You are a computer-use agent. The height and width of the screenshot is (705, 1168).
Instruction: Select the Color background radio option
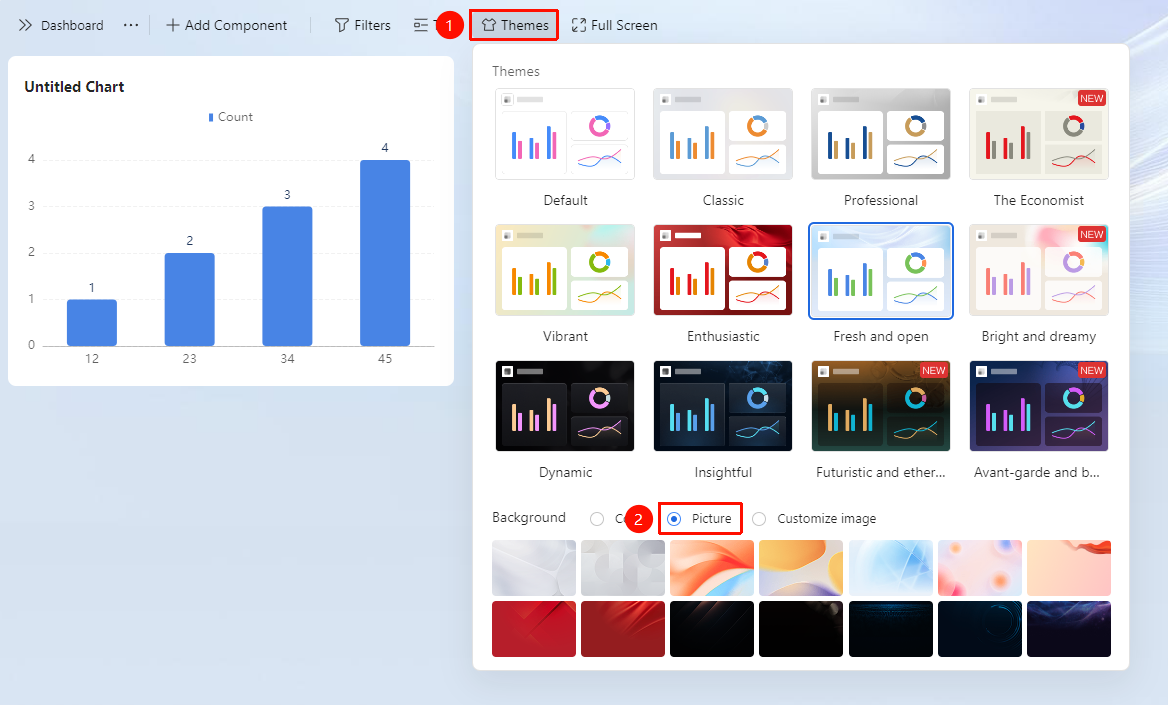(x=597, y=519)
